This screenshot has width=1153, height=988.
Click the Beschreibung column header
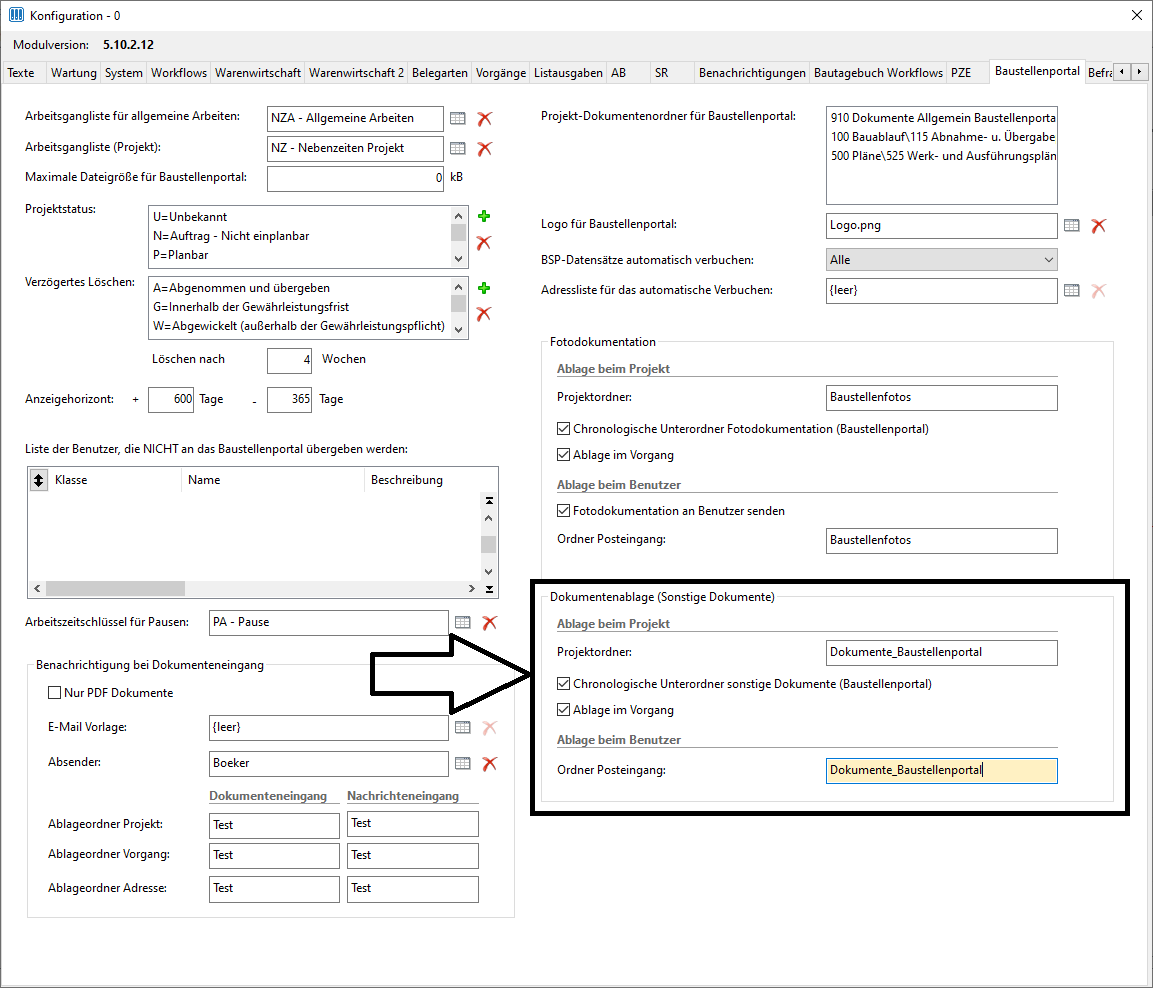click(424, 480)
